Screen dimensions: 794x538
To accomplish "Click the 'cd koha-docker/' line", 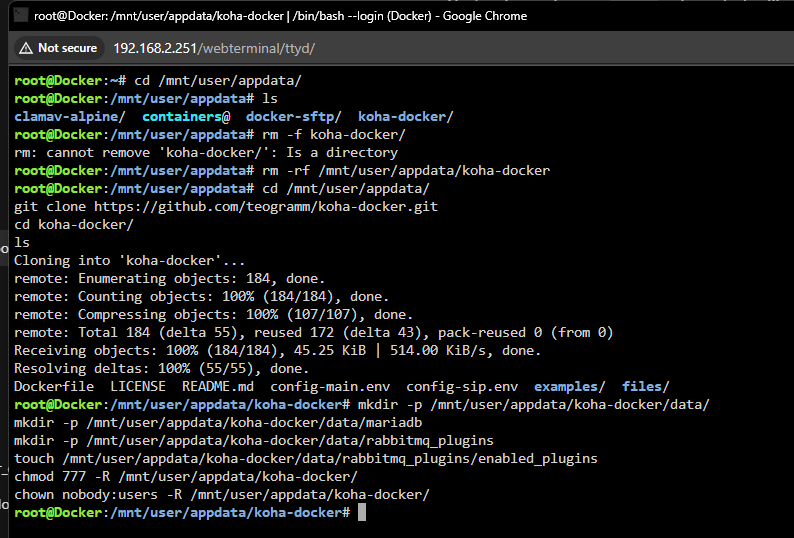I will pyautogui.click(x=74, y=224).
